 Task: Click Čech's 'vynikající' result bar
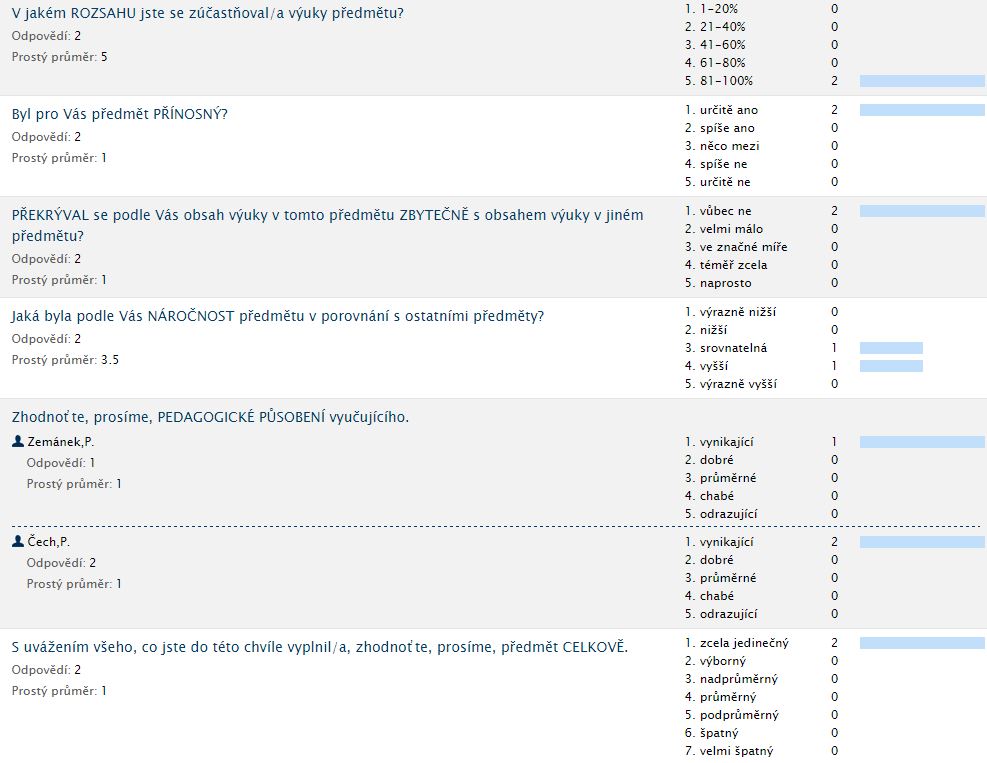pyautogui.click(x=921, y=542)
